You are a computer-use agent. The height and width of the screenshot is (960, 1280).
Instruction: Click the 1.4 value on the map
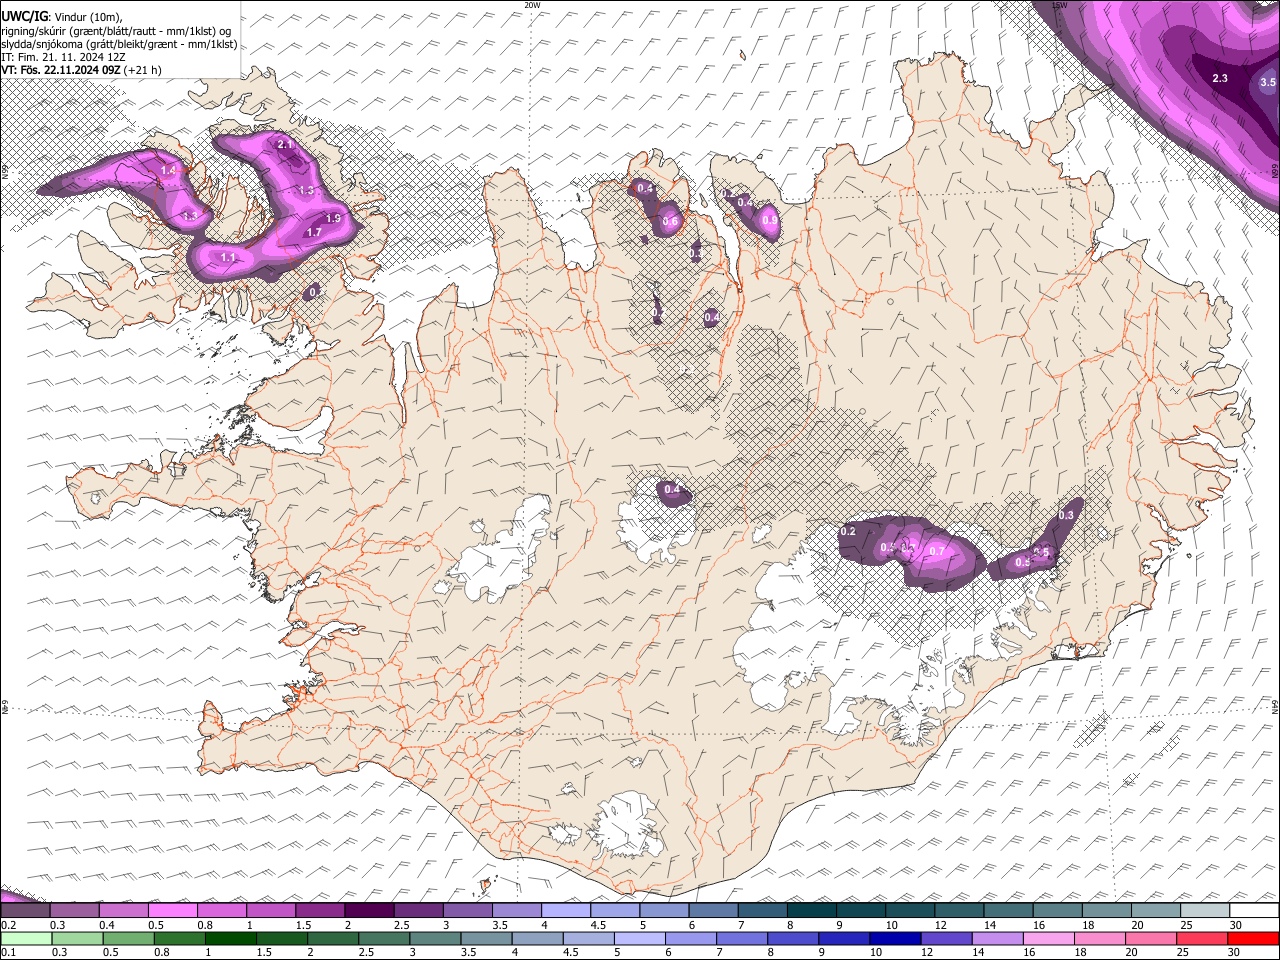(168, 171)
